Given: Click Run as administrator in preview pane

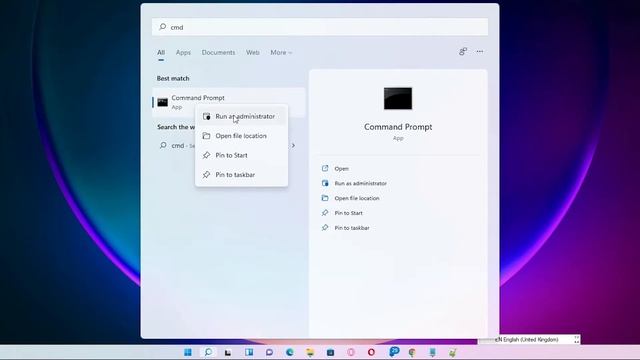Looking at the screenshot, I should click(360, 183).
